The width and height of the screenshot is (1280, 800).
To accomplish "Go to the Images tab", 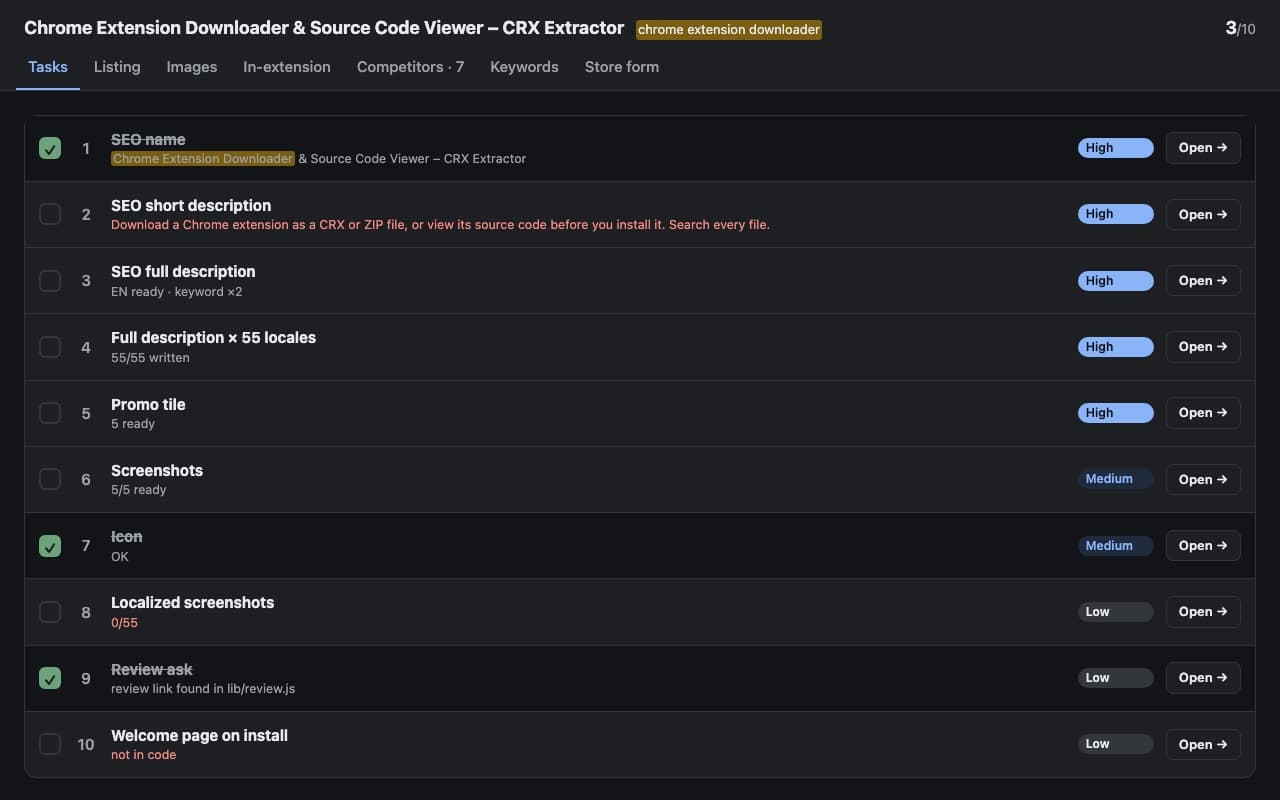I will tap(192, 67).
